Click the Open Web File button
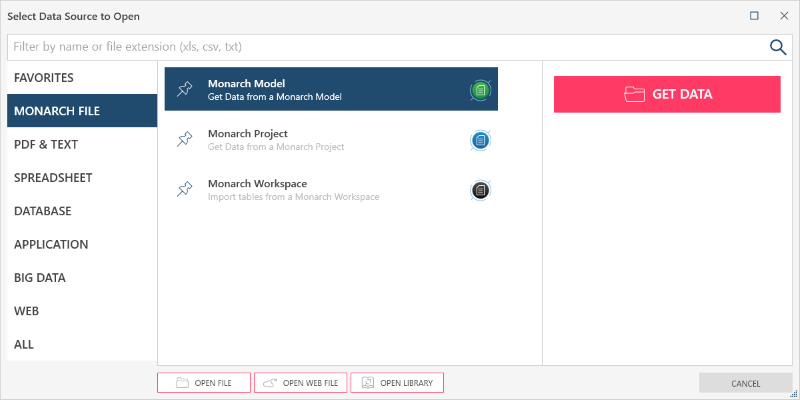Image resolution: width=800 pixels, height=400 pixels. [301, 383]
